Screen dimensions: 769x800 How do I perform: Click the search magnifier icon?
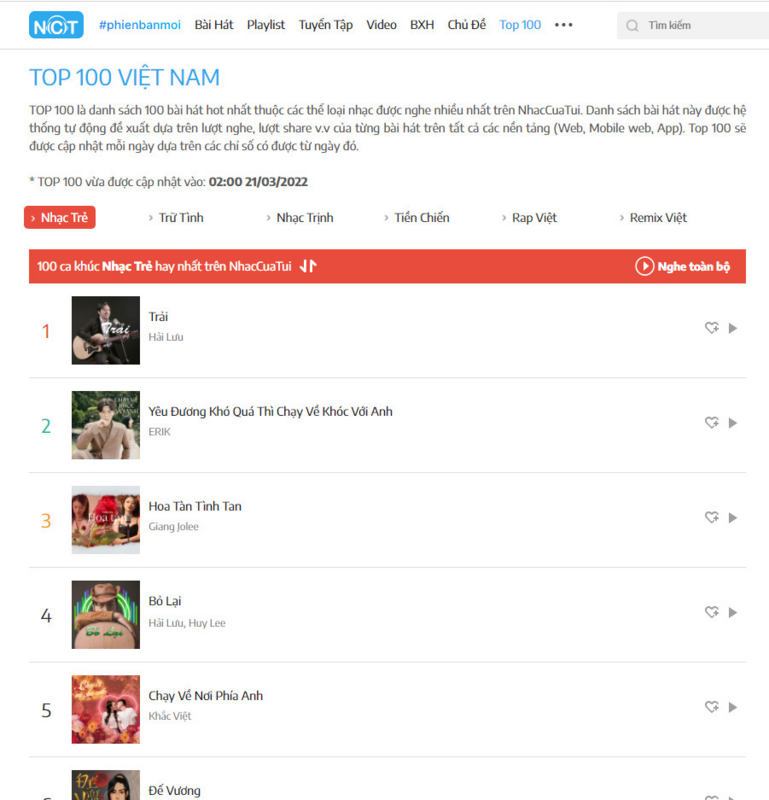click(632, 26)
